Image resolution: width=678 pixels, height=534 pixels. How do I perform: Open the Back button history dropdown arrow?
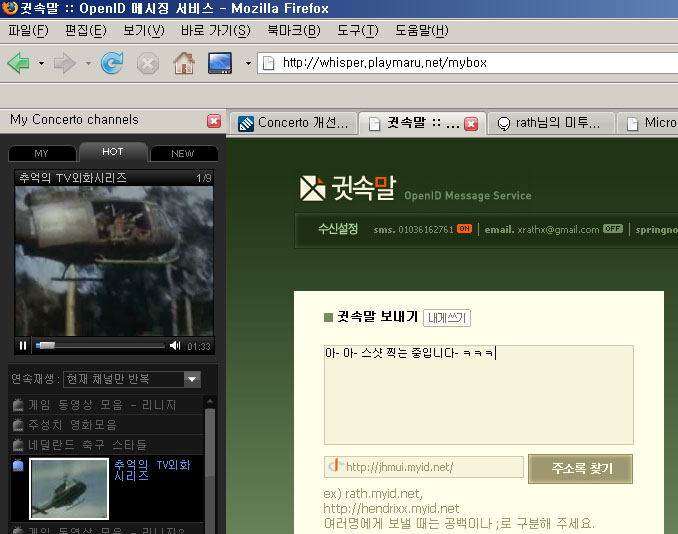pos(41,64)
